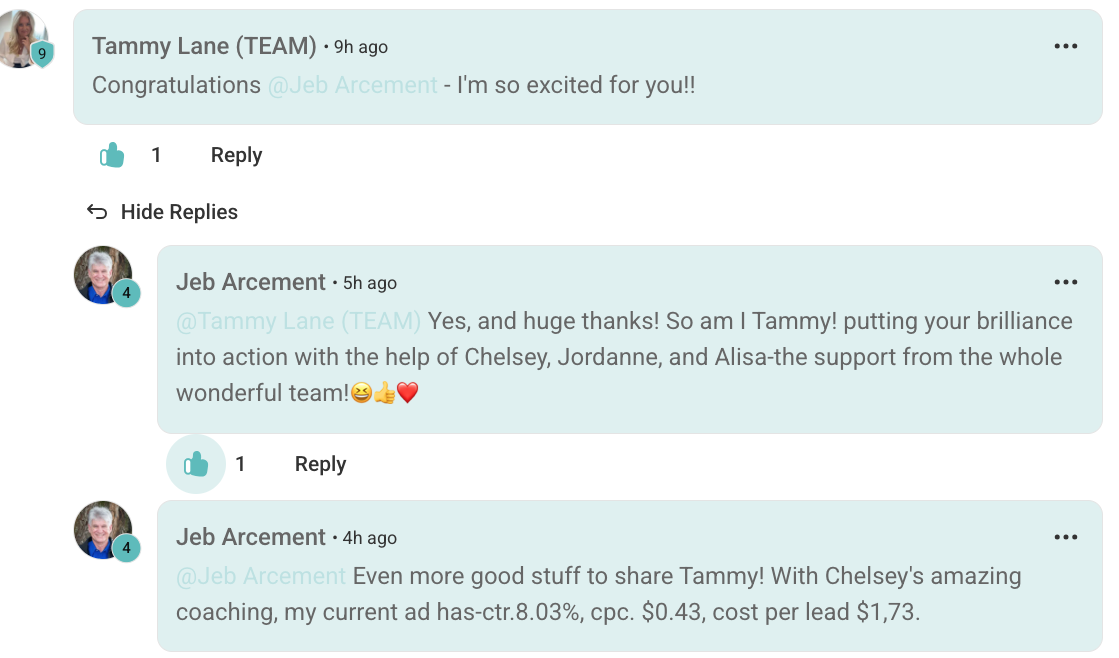This screenshot has height=658, width=1119.
Task: Open three-dot menu on Jeb's 4h ago reply
Action: [x=1065, y=537]
